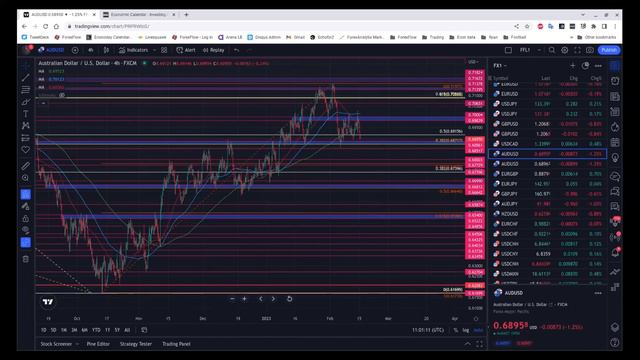This screenshot has height=360, width=640.
Task: Select the 1D date range
Action: (x=43, y=330)
